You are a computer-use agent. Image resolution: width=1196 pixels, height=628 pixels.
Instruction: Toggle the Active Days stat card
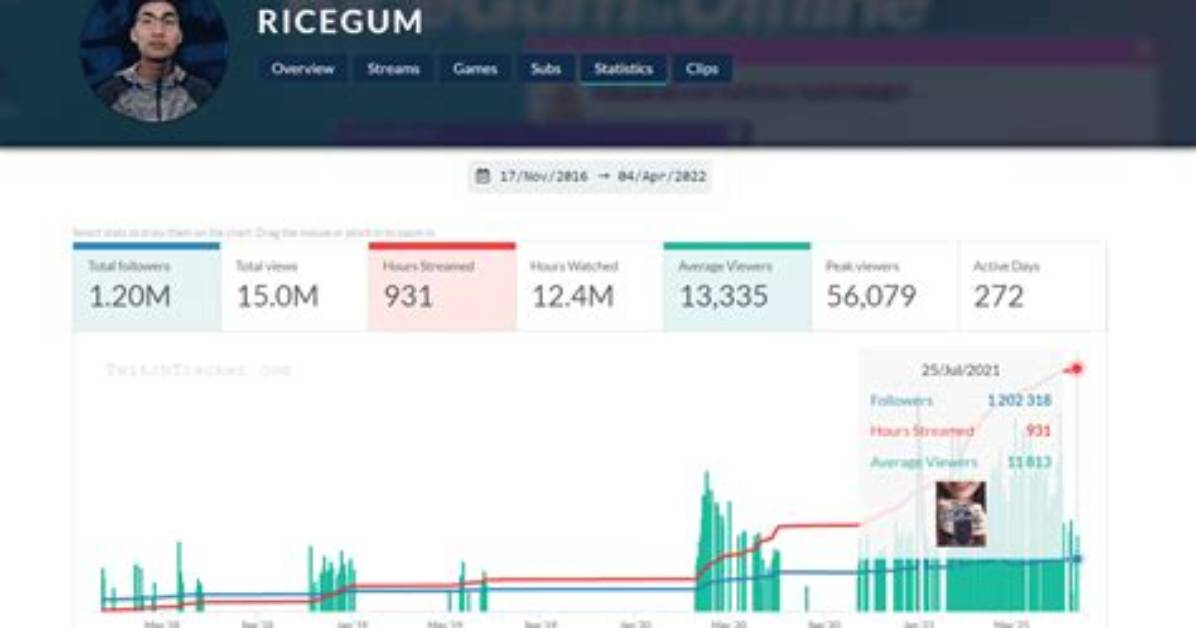pyautogui.click(x=1032, y=287)
